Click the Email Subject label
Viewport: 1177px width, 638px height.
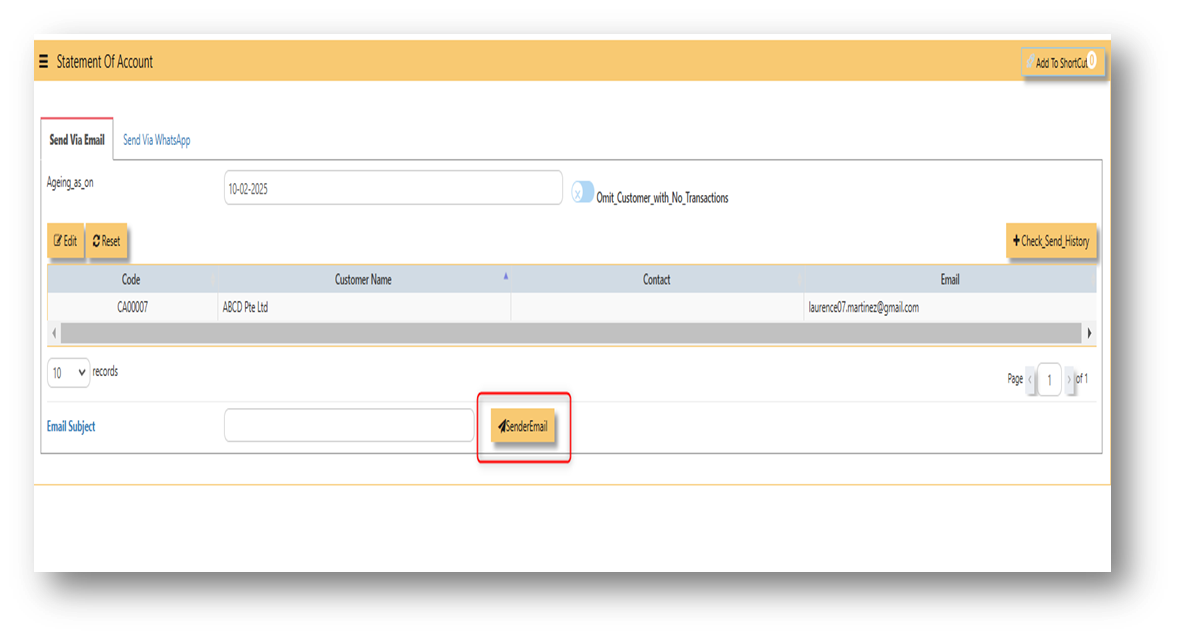coord(71,426)
